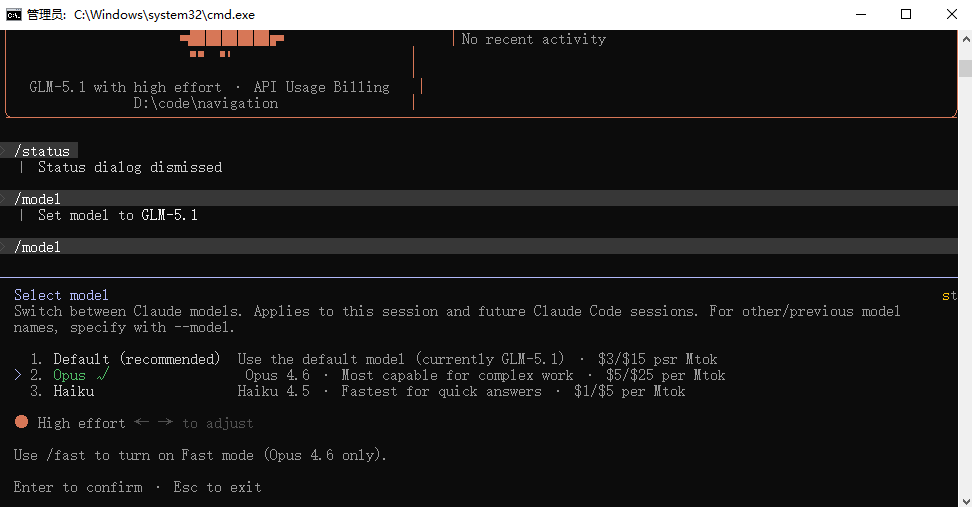Click the cmd.exe icon in title bar
972x507 pixels.
(14, 14)
